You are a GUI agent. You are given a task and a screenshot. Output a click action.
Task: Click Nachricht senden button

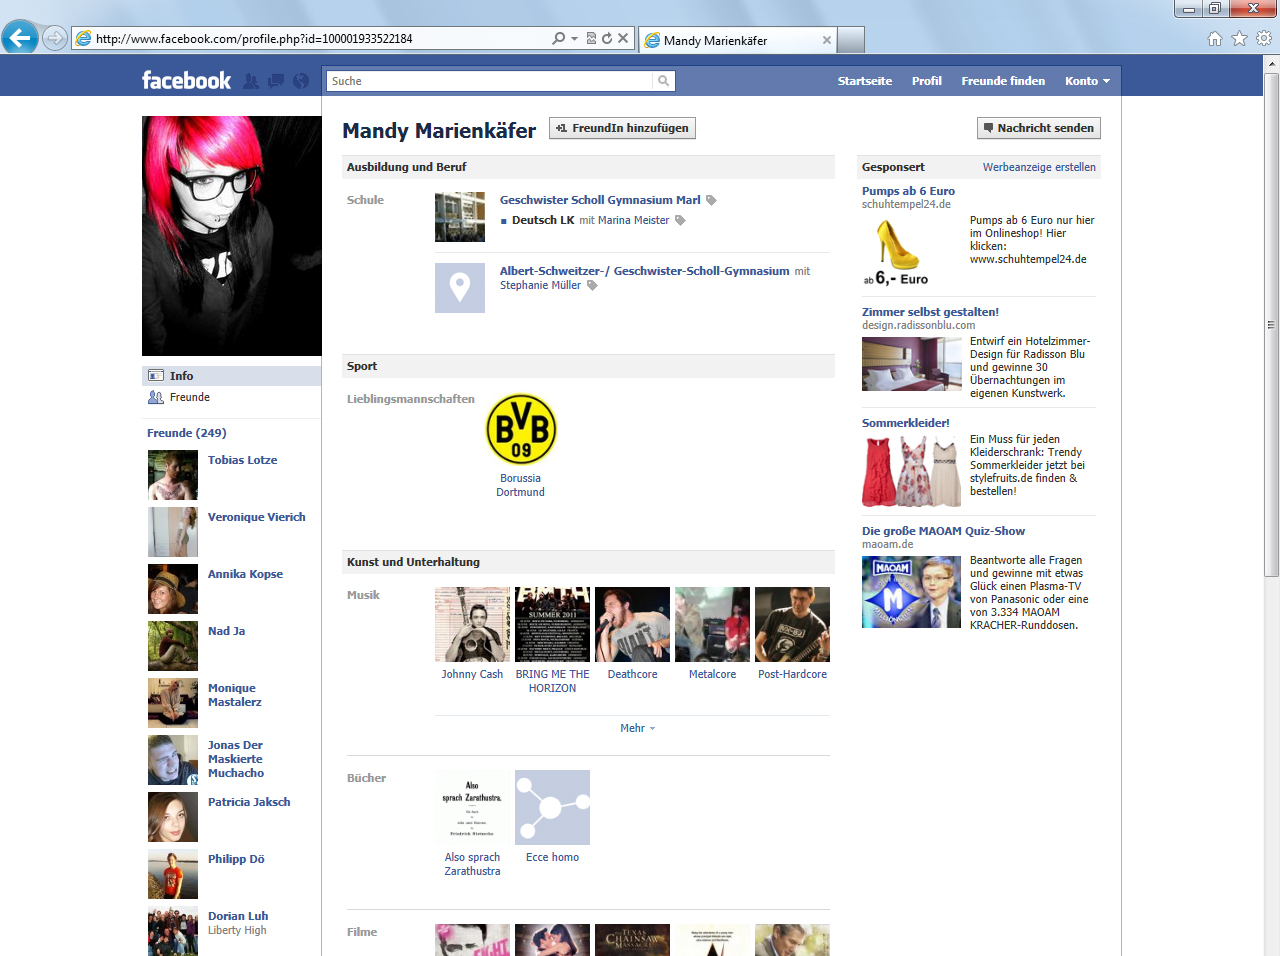tap(1038, 128)
